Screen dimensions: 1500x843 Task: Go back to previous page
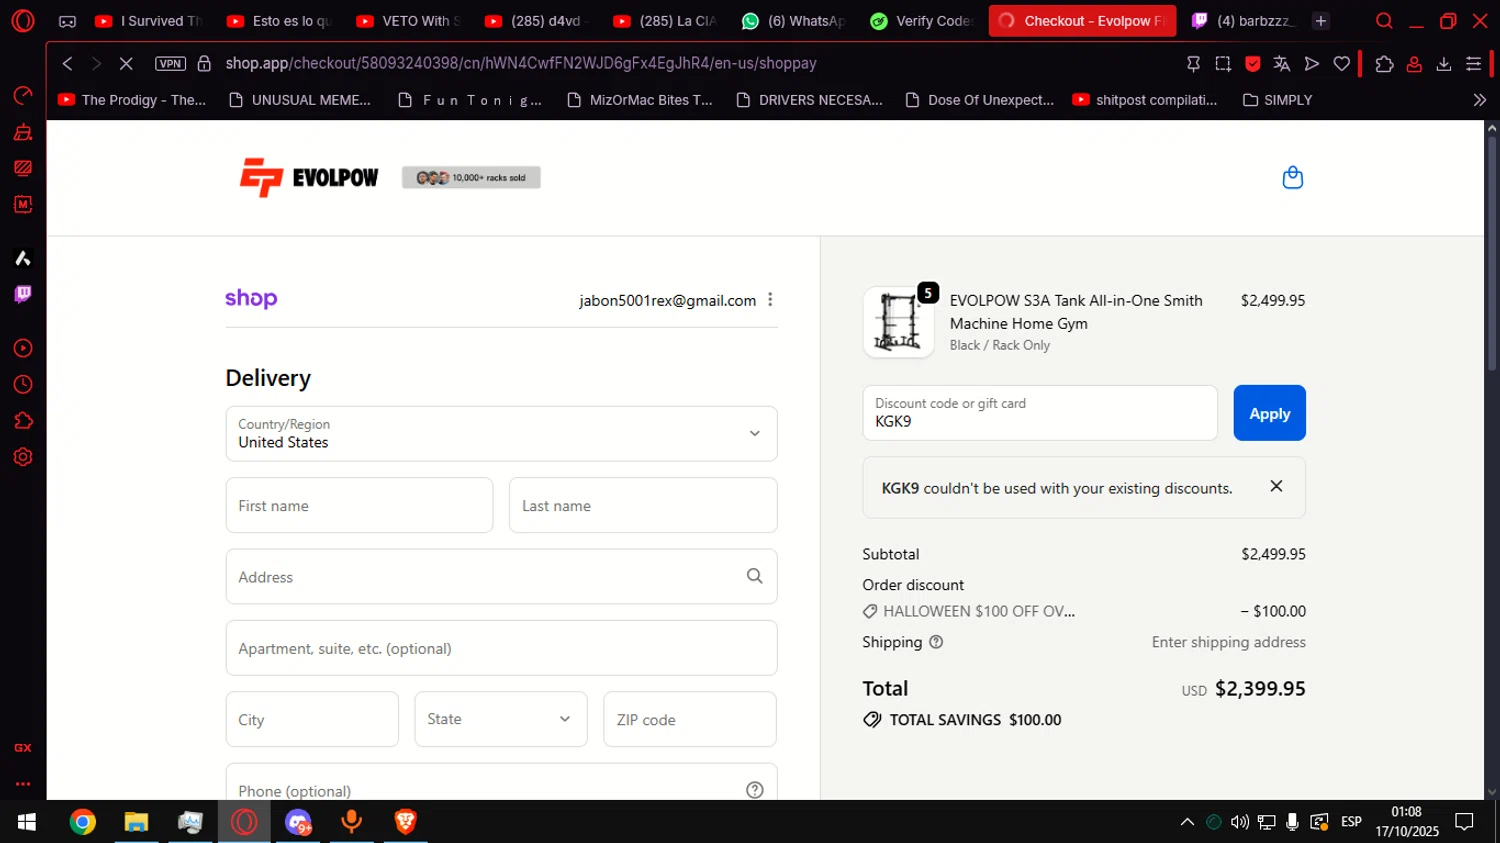[67, 63]
